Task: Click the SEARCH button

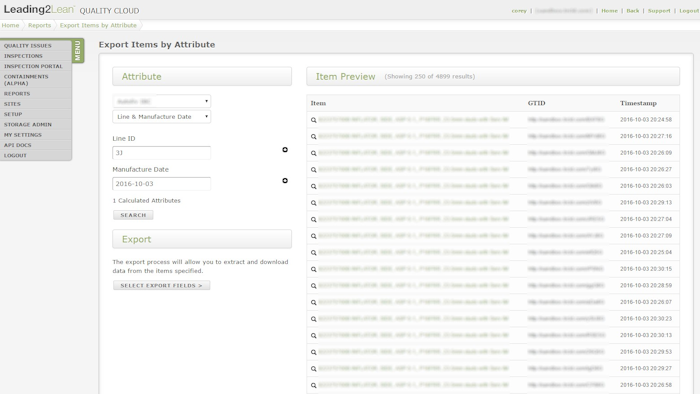Action: click(133, 215)
